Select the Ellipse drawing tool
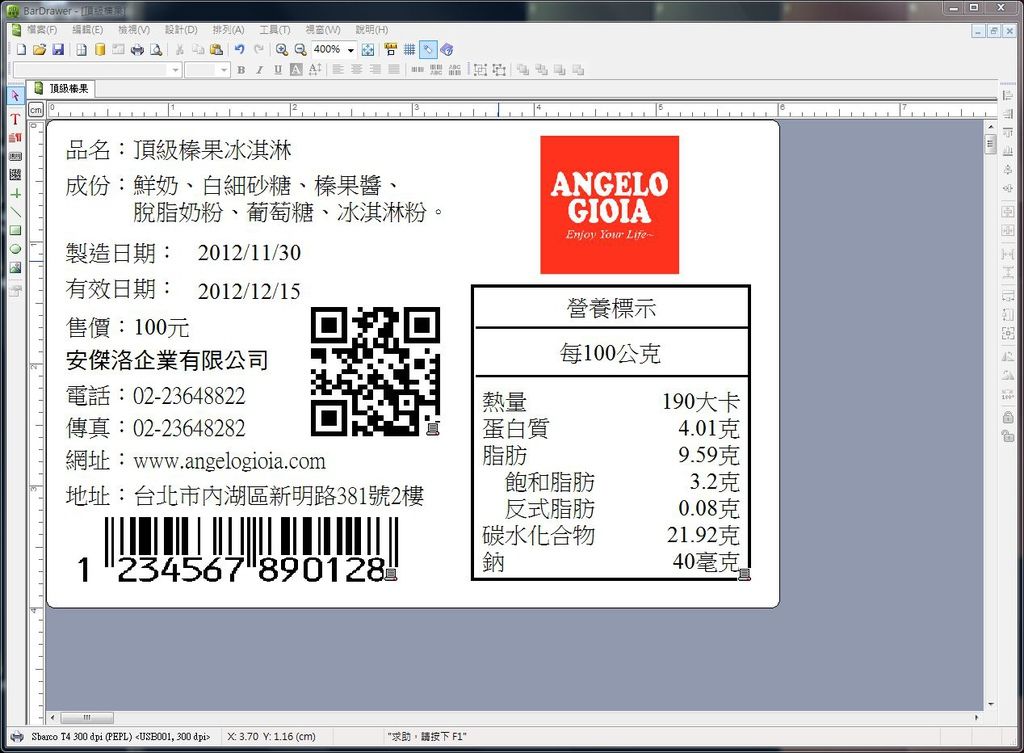1024x753 pixels. pos(15,249)
